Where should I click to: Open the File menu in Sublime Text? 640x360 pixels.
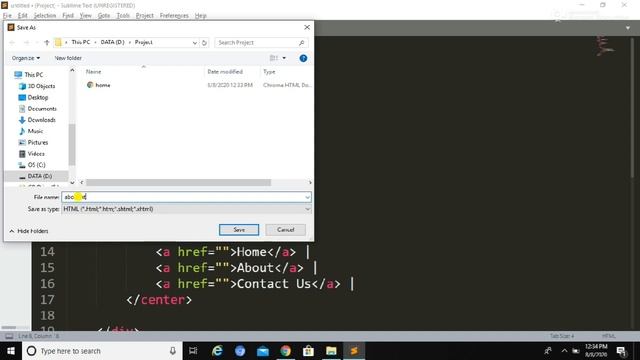[x=7, y=16]
